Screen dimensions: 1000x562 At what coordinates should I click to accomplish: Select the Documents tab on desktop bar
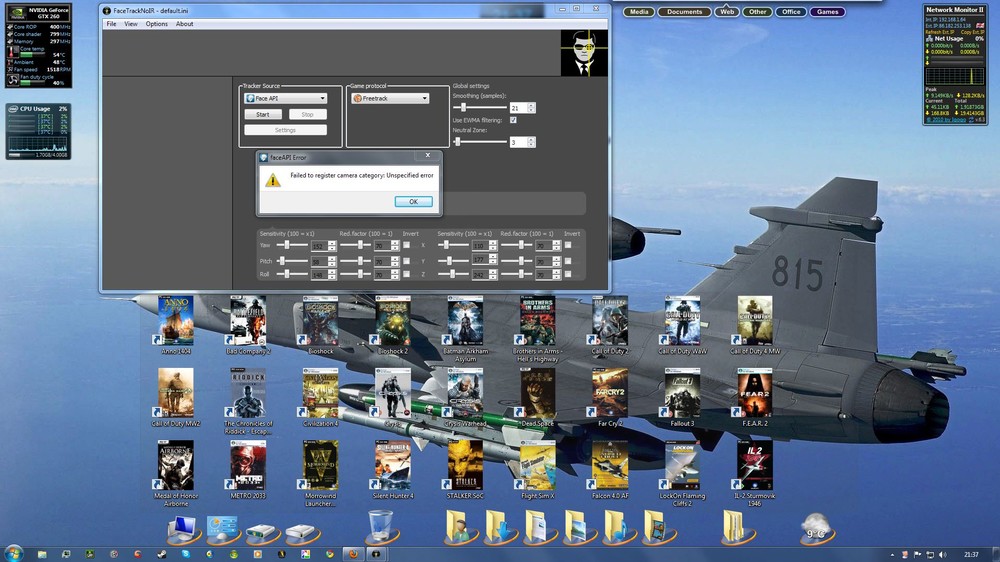click(684, 11)
